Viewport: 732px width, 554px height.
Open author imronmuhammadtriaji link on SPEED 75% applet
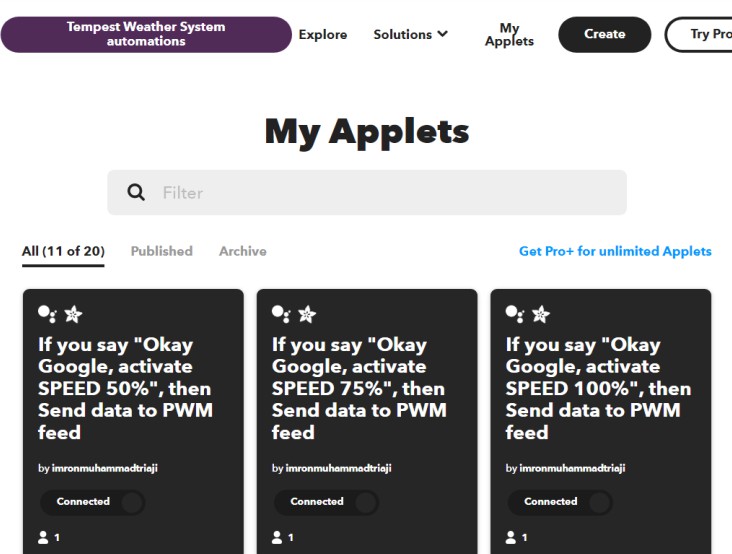tap(338, 468)
